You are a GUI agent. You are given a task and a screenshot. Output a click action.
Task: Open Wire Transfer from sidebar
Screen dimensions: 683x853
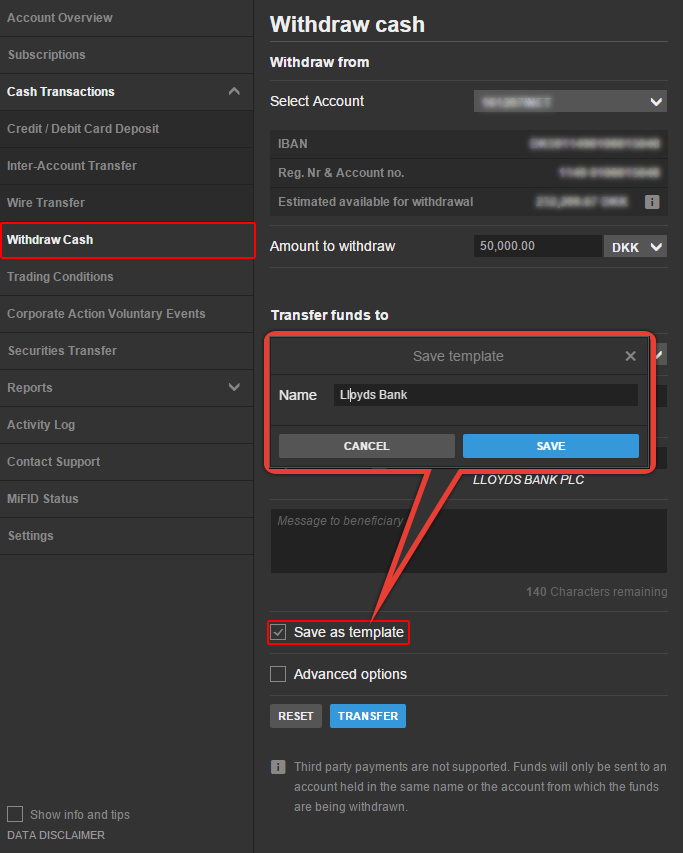point(46,203)
